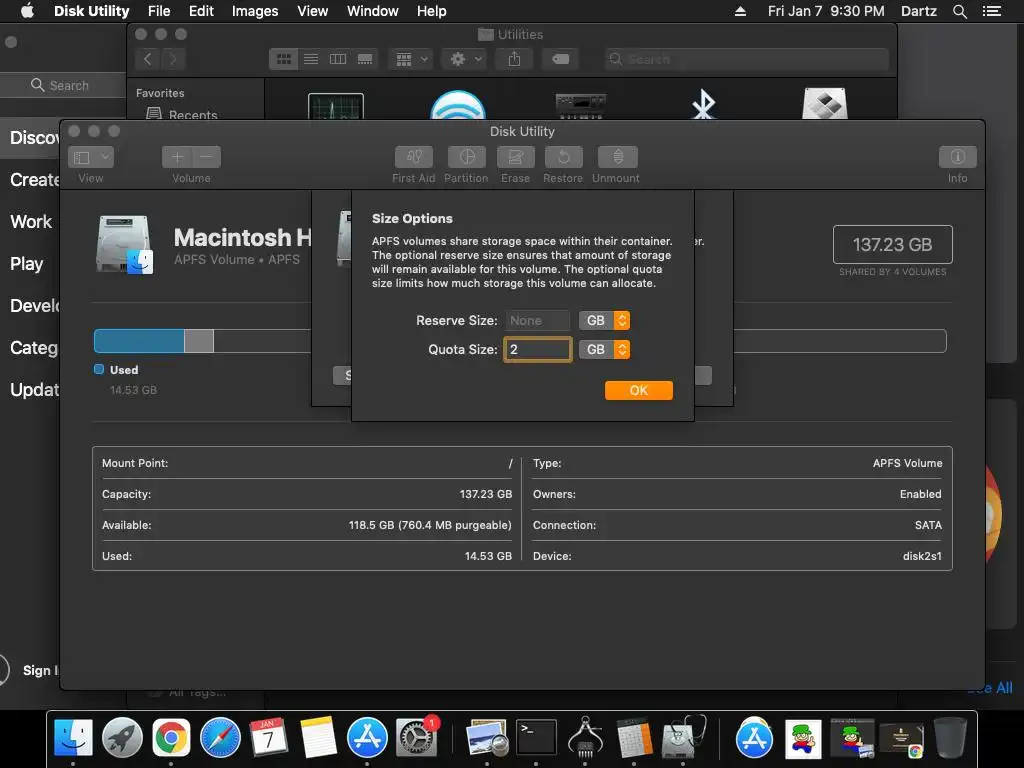
Task: Open the Info panel icon
Action: (957, 157)
